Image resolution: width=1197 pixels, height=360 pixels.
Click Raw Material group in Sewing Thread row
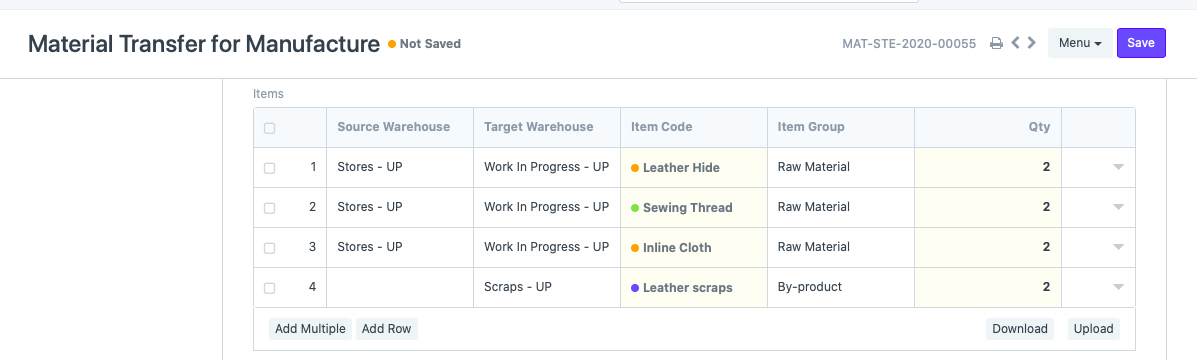point(841,207)
